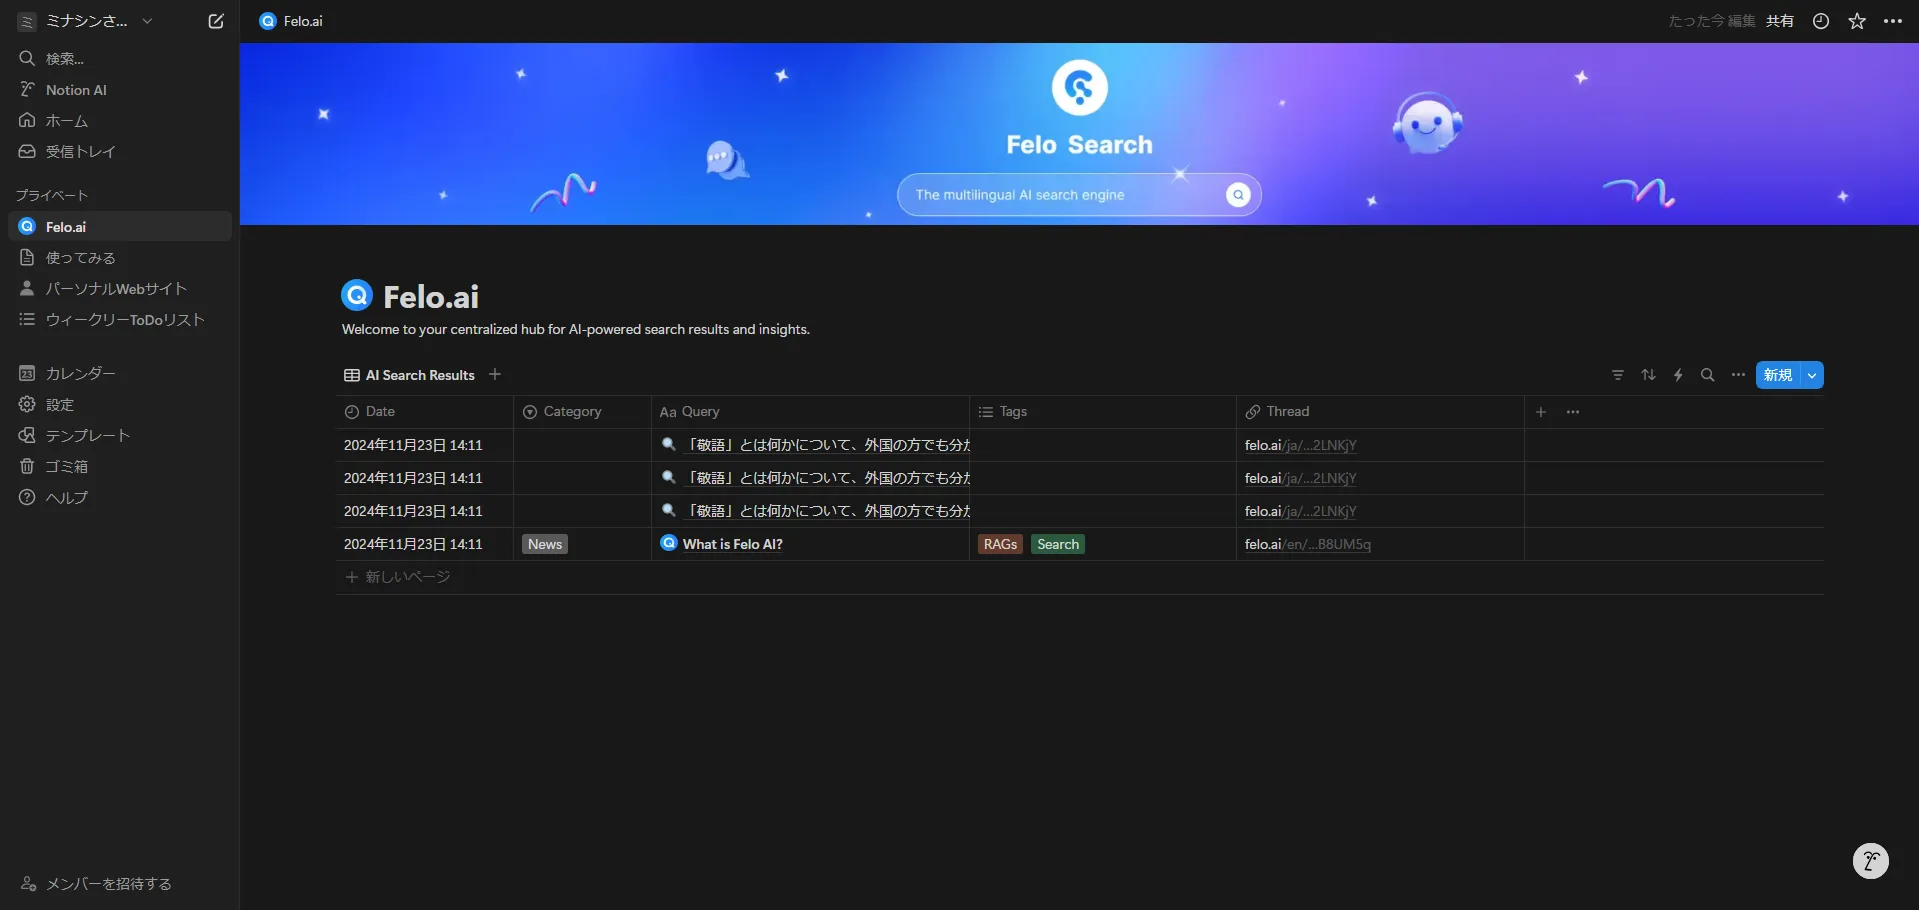Add a new database view
Image resolution: width=1919 pixels, height=910 pixels.
495,374
